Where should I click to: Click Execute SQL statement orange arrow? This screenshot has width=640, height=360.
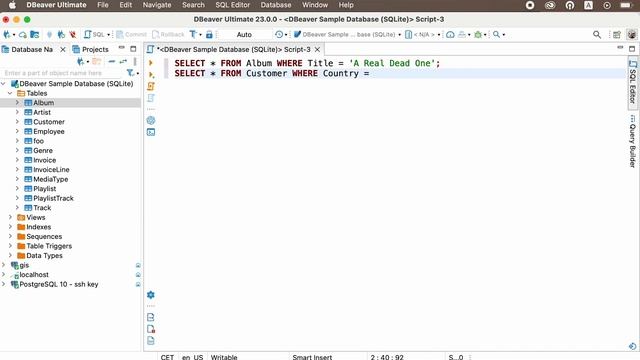[151, 63]
